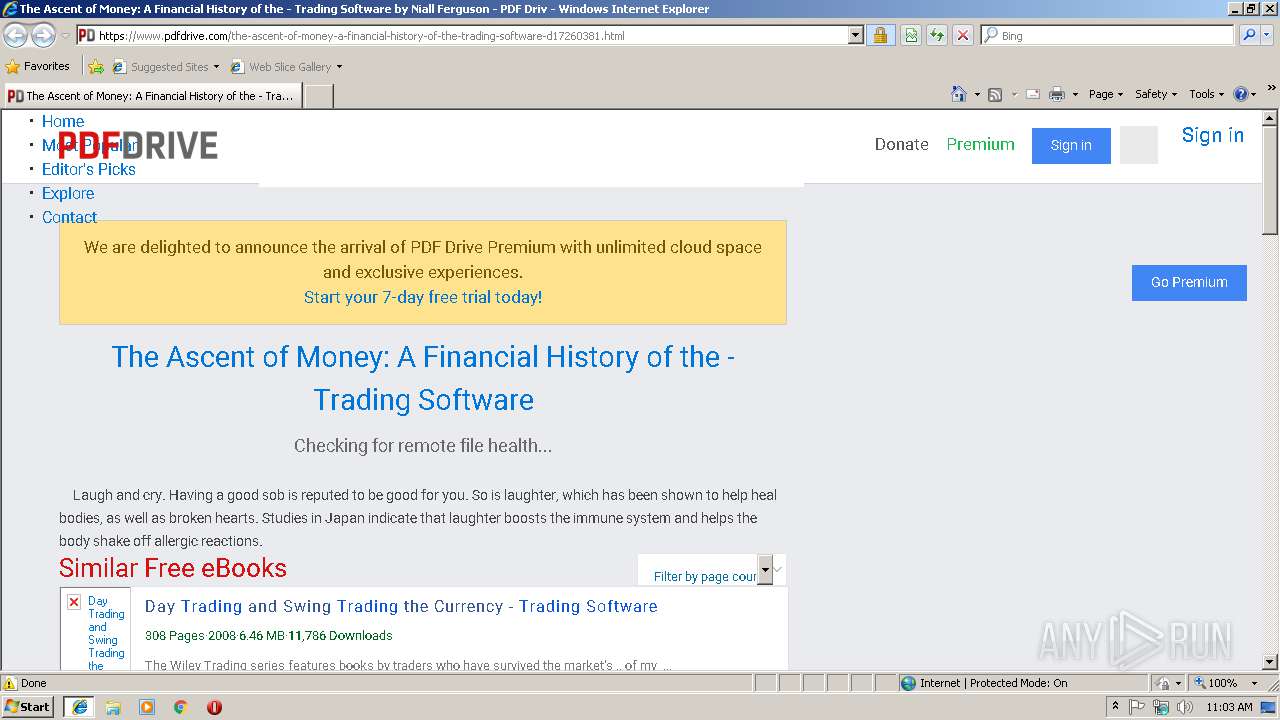Image resolution: width=1280 pixels, height=720 pixels.
Task: Open the Page menu
Action: 1105,94
